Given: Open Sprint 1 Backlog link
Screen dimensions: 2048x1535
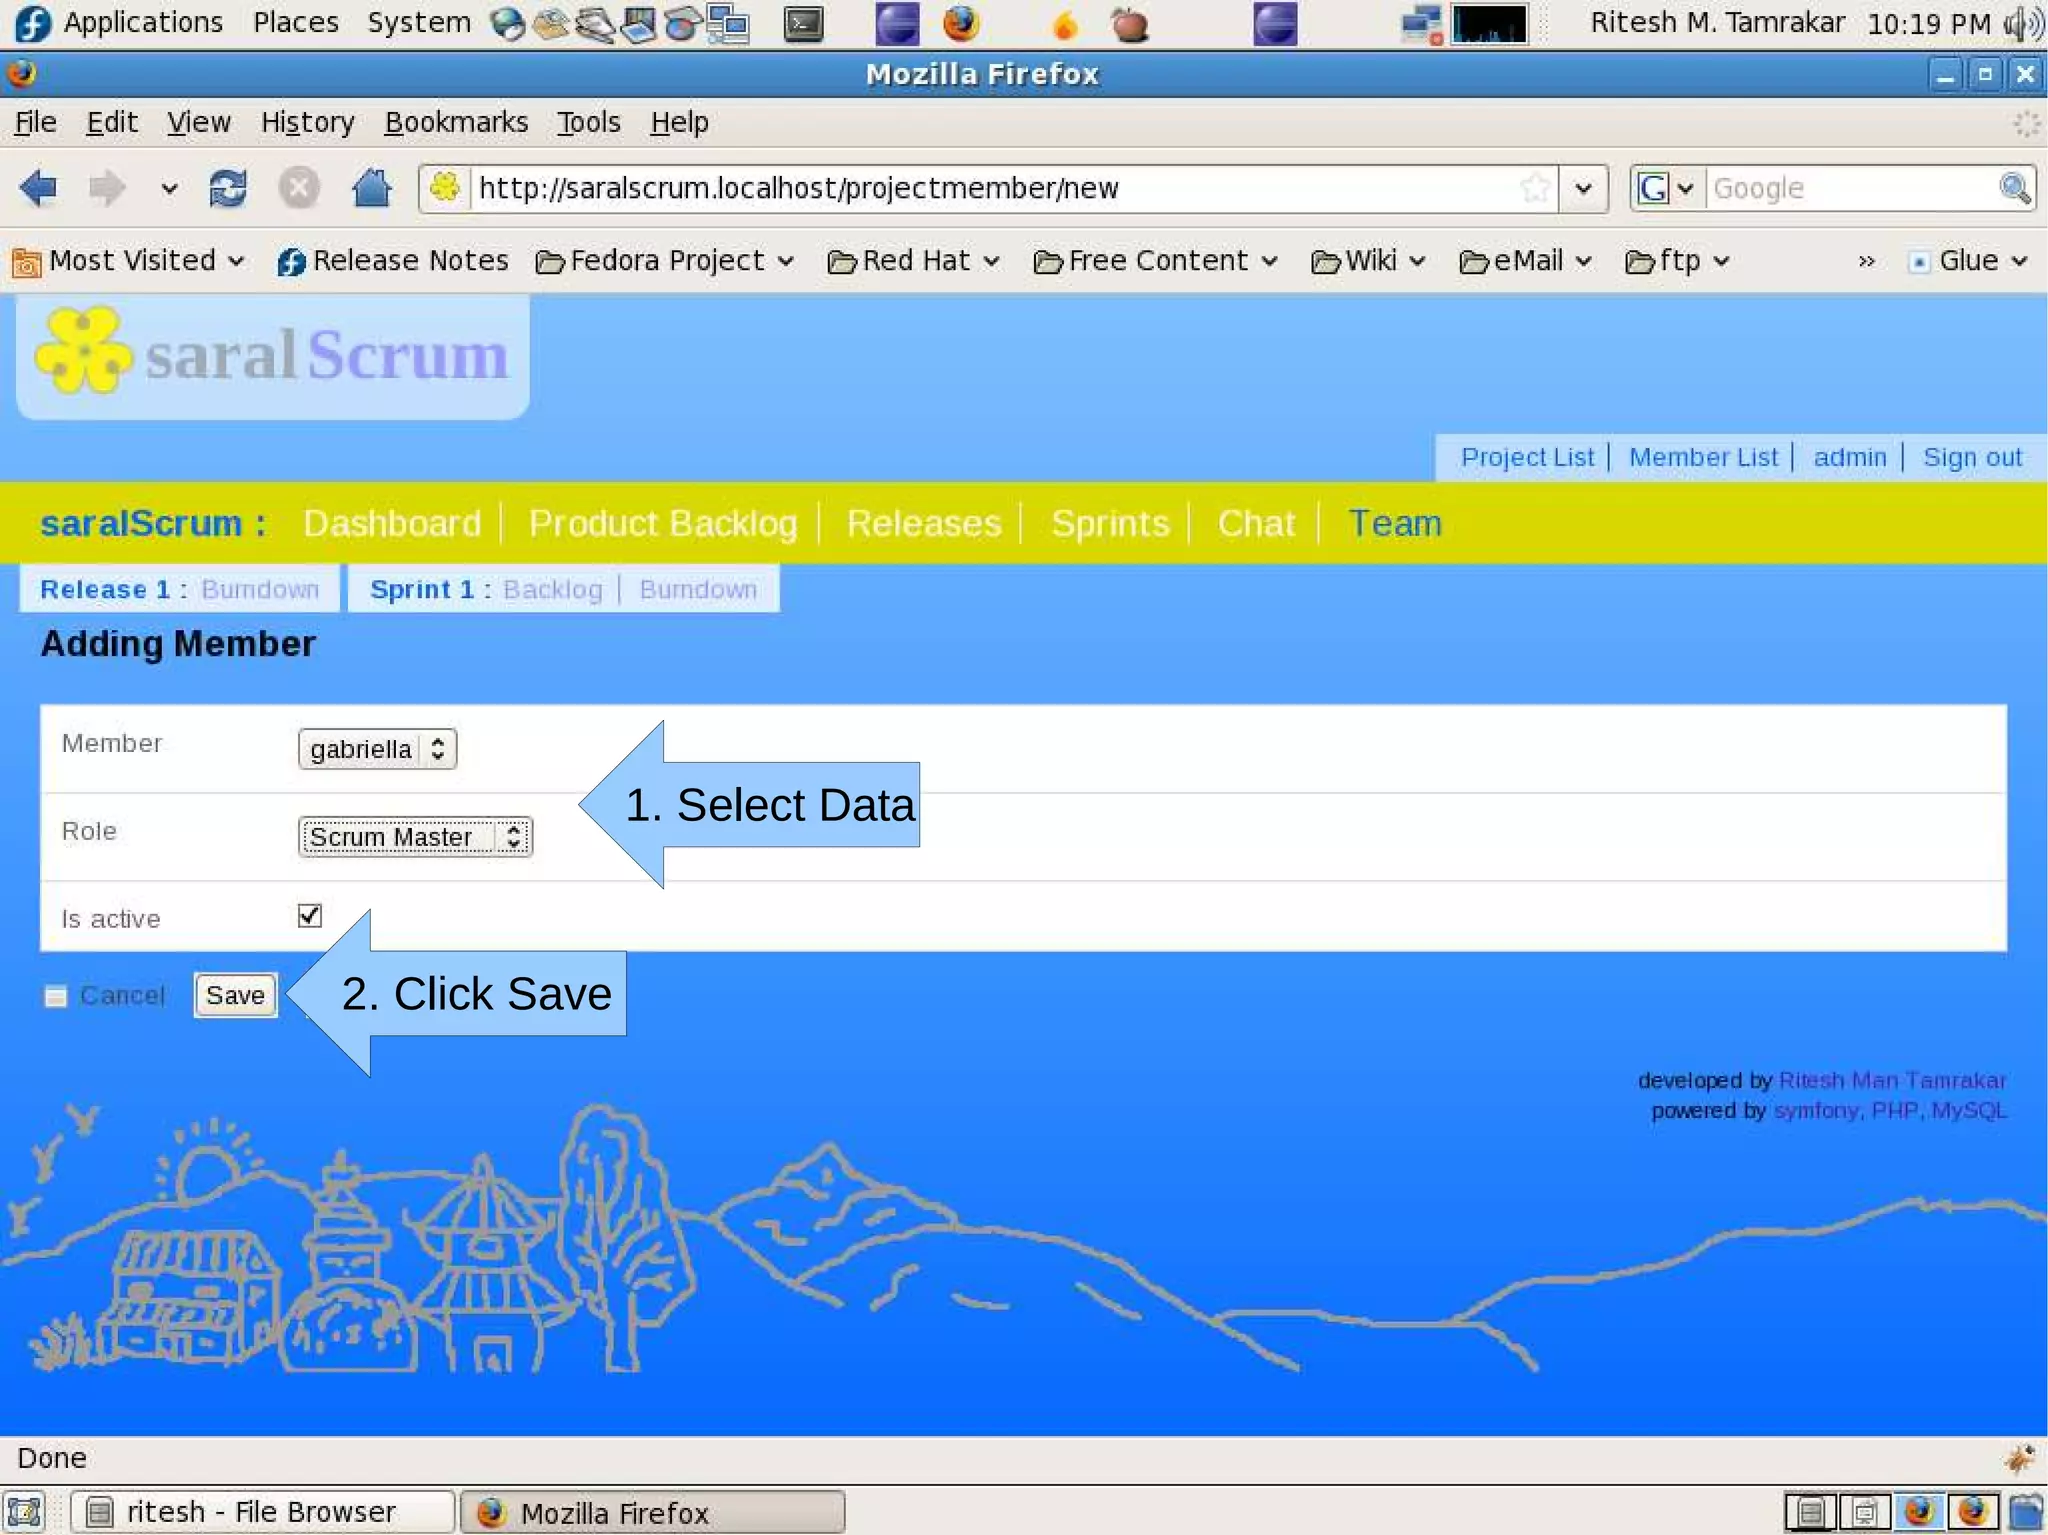Looking at the screenshot, I should 553,589.
